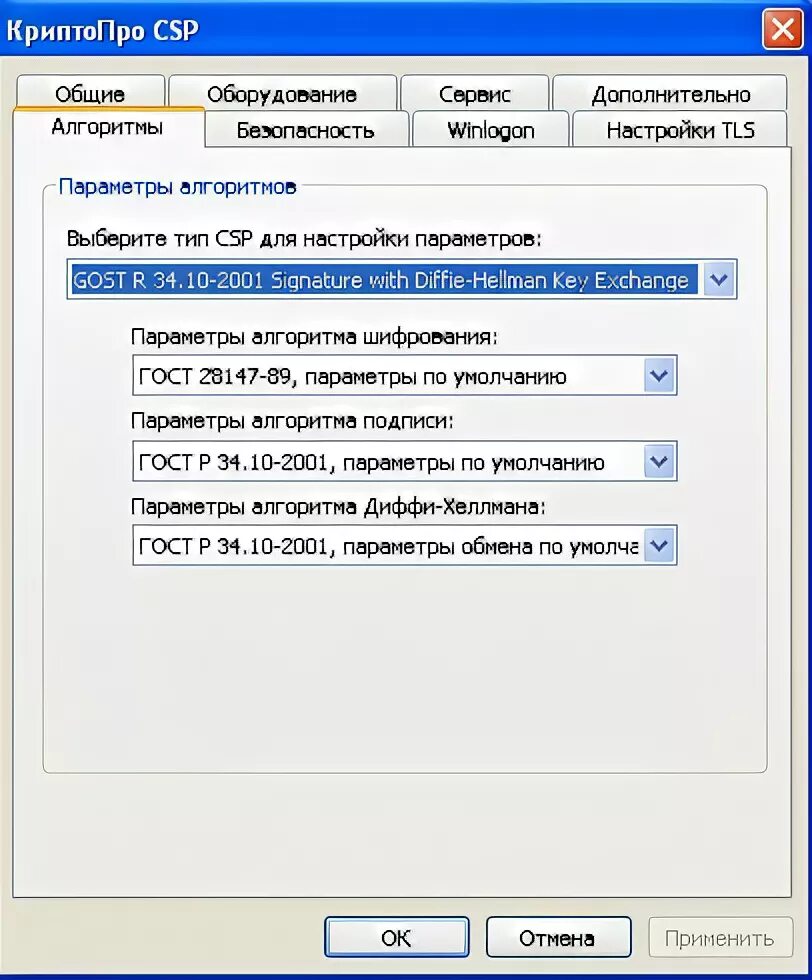Expand encryption algorithm dropdown arrow
Viewport: 812px width, 980px height.
coord(659,376)
